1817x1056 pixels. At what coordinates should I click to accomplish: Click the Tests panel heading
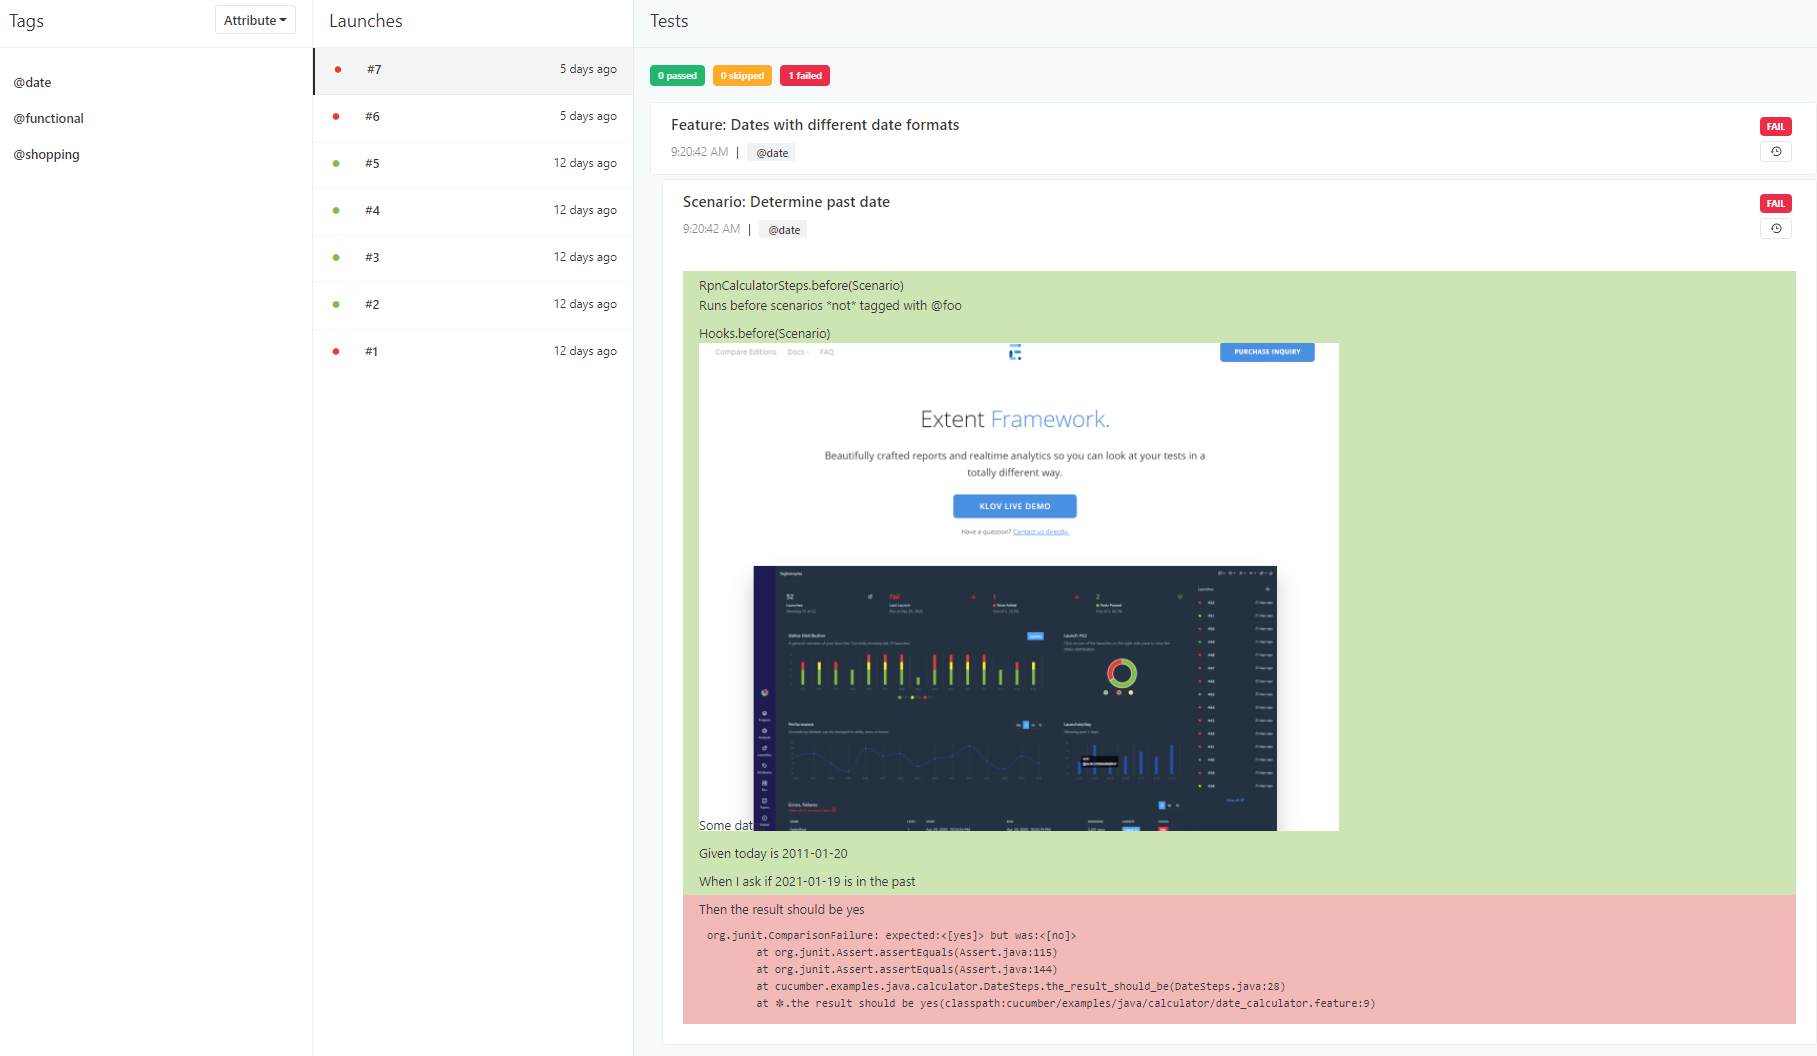tap(669, 21)
